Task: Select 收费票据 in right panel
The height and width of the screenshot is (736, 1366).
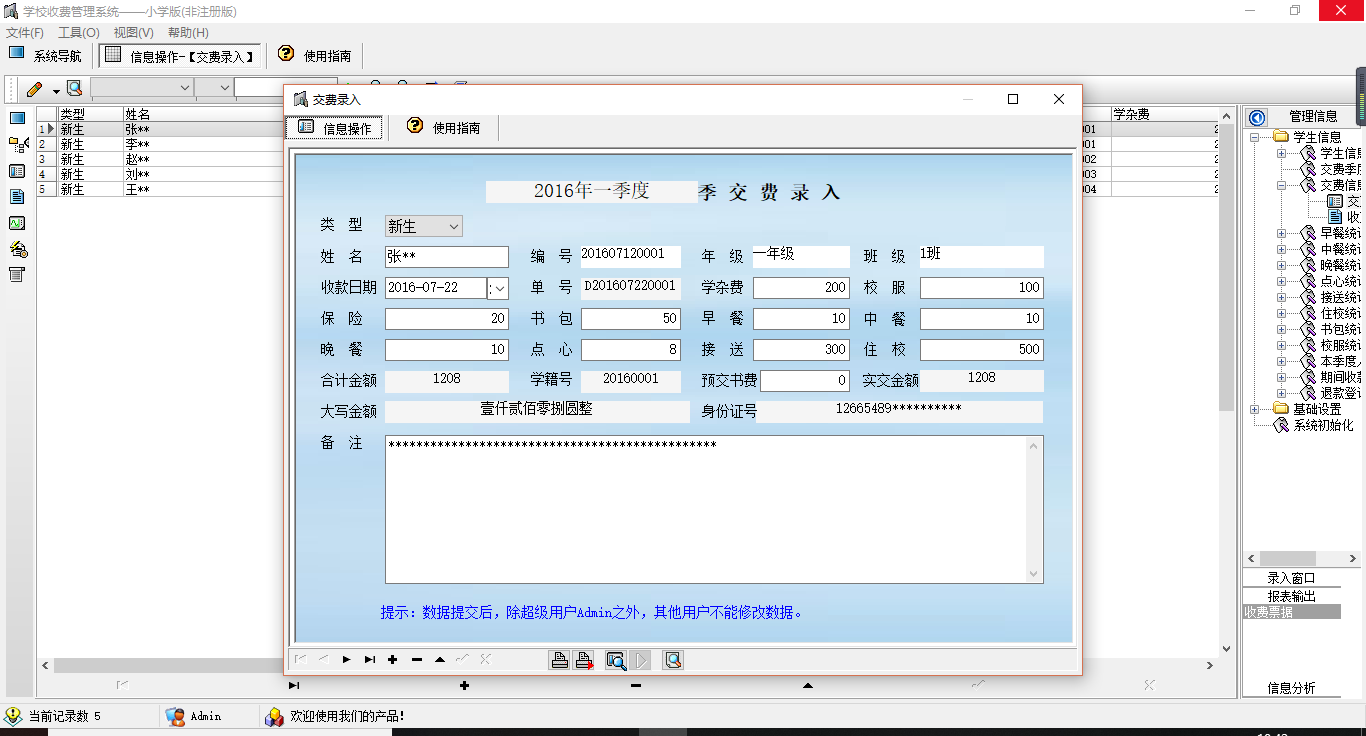Action: (1291, 612)
